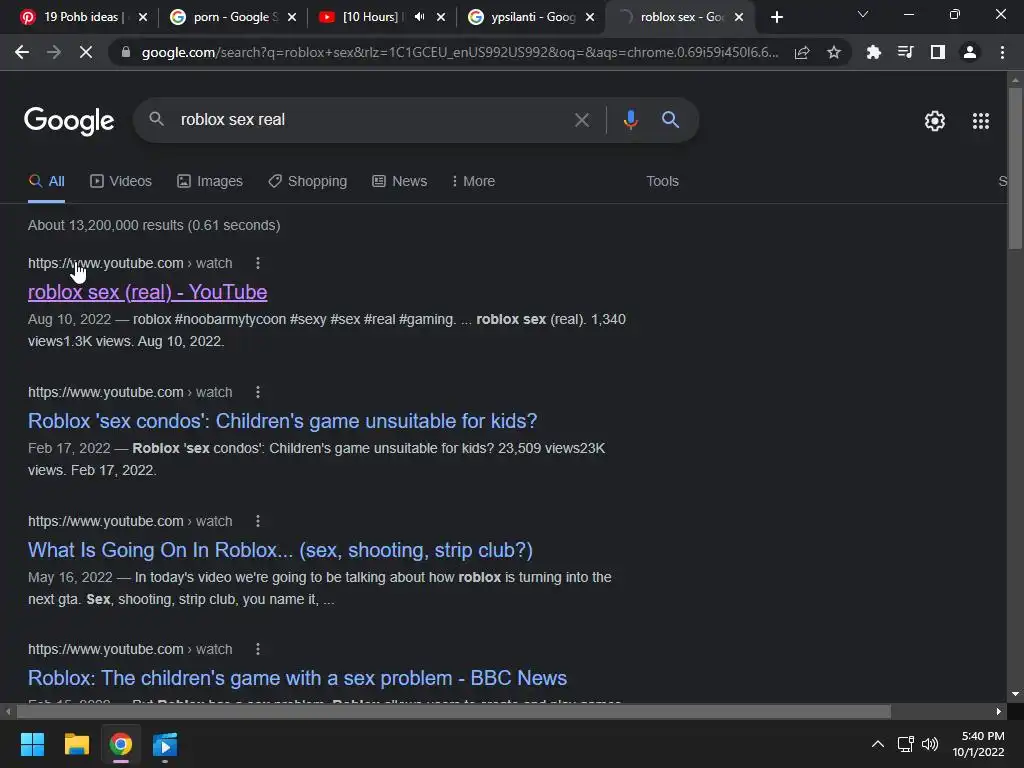Open the Chrome three-dot menu
This screenshot has width=1024, height=768.
tap(1002, 52)
